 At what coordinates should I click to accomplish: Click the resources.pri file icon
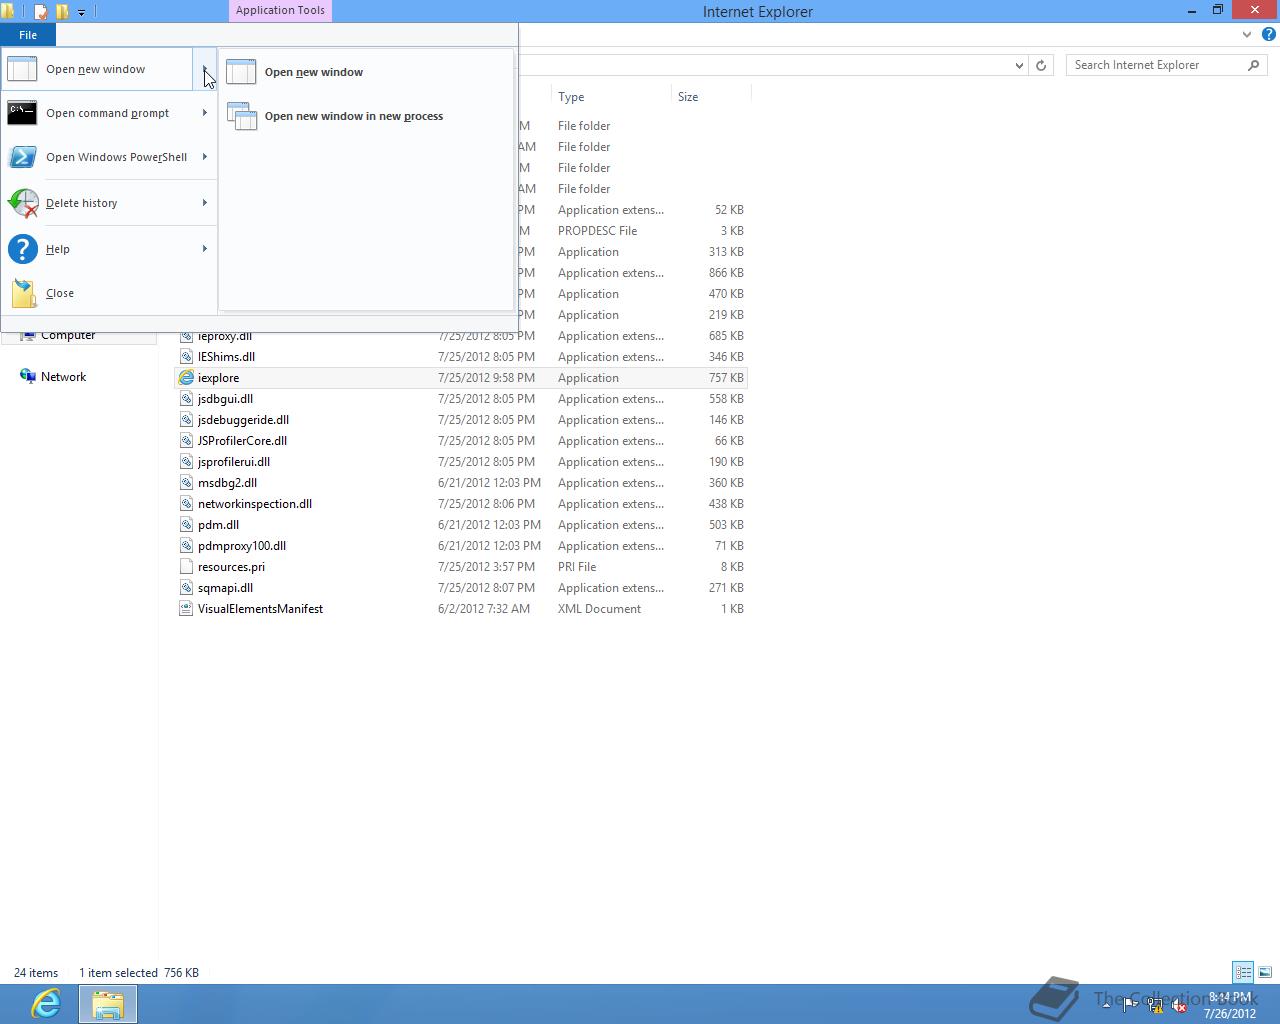(x=186, y=567)
